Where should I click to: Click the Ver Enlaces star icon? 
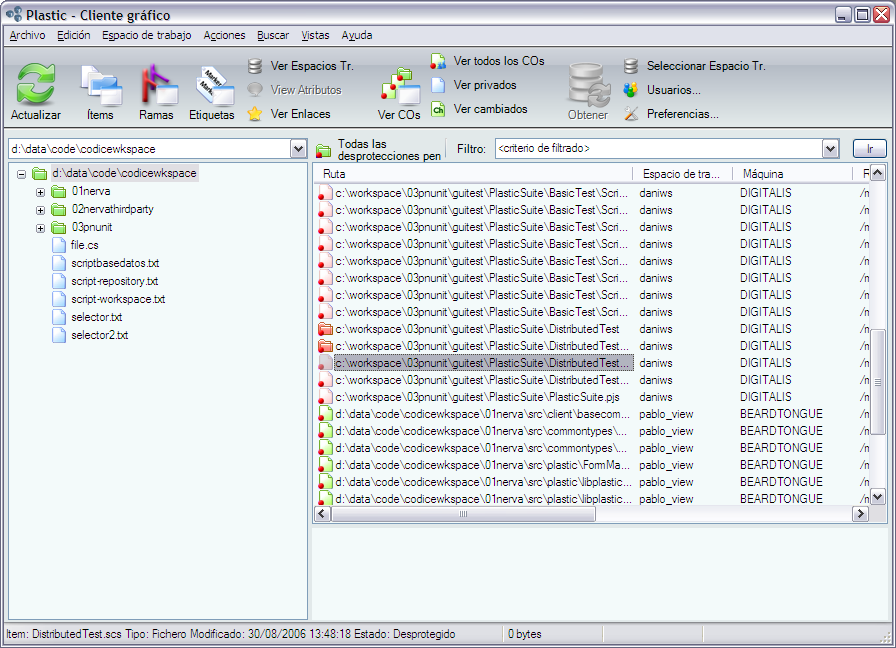pos(255,114)
